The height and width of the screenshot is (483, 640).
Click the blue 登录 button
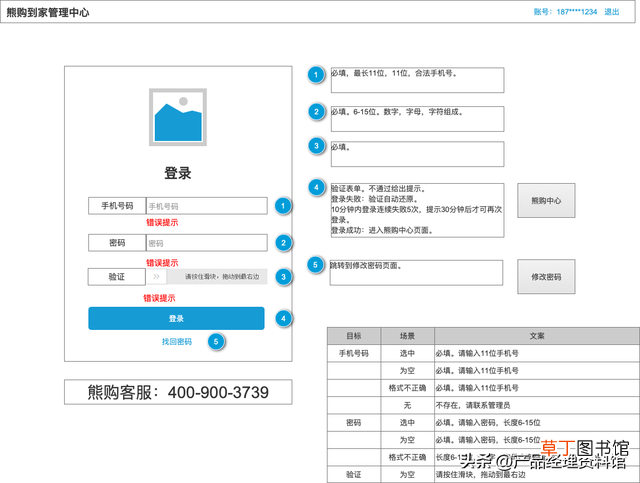[176, 318]
